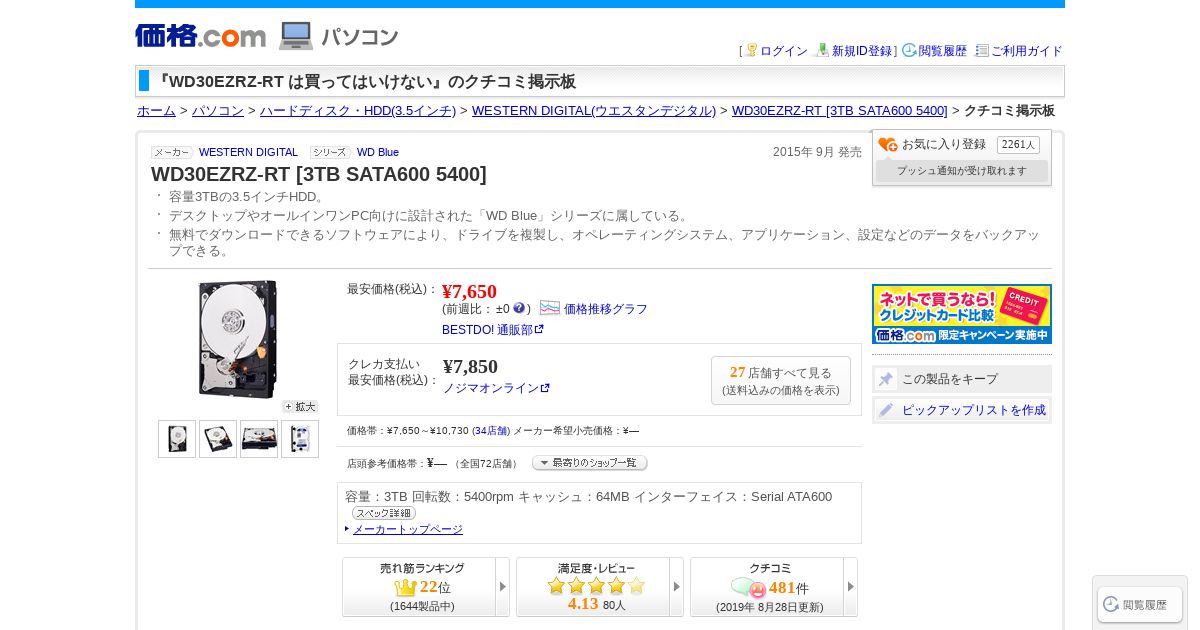
Task: Click the arrow beside クチコミ
Action: click(x=851, y=587)
